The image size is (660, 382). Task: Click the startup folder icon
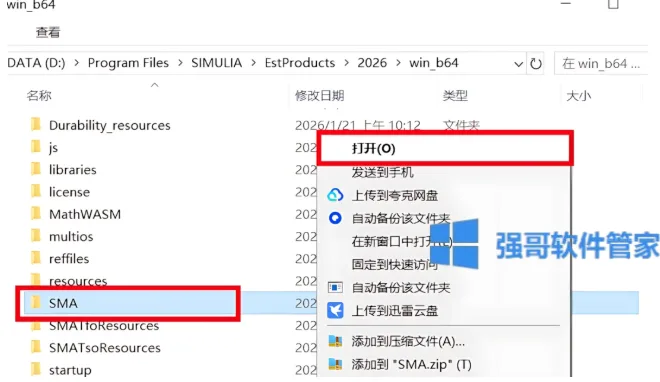(x=36, y=369)
